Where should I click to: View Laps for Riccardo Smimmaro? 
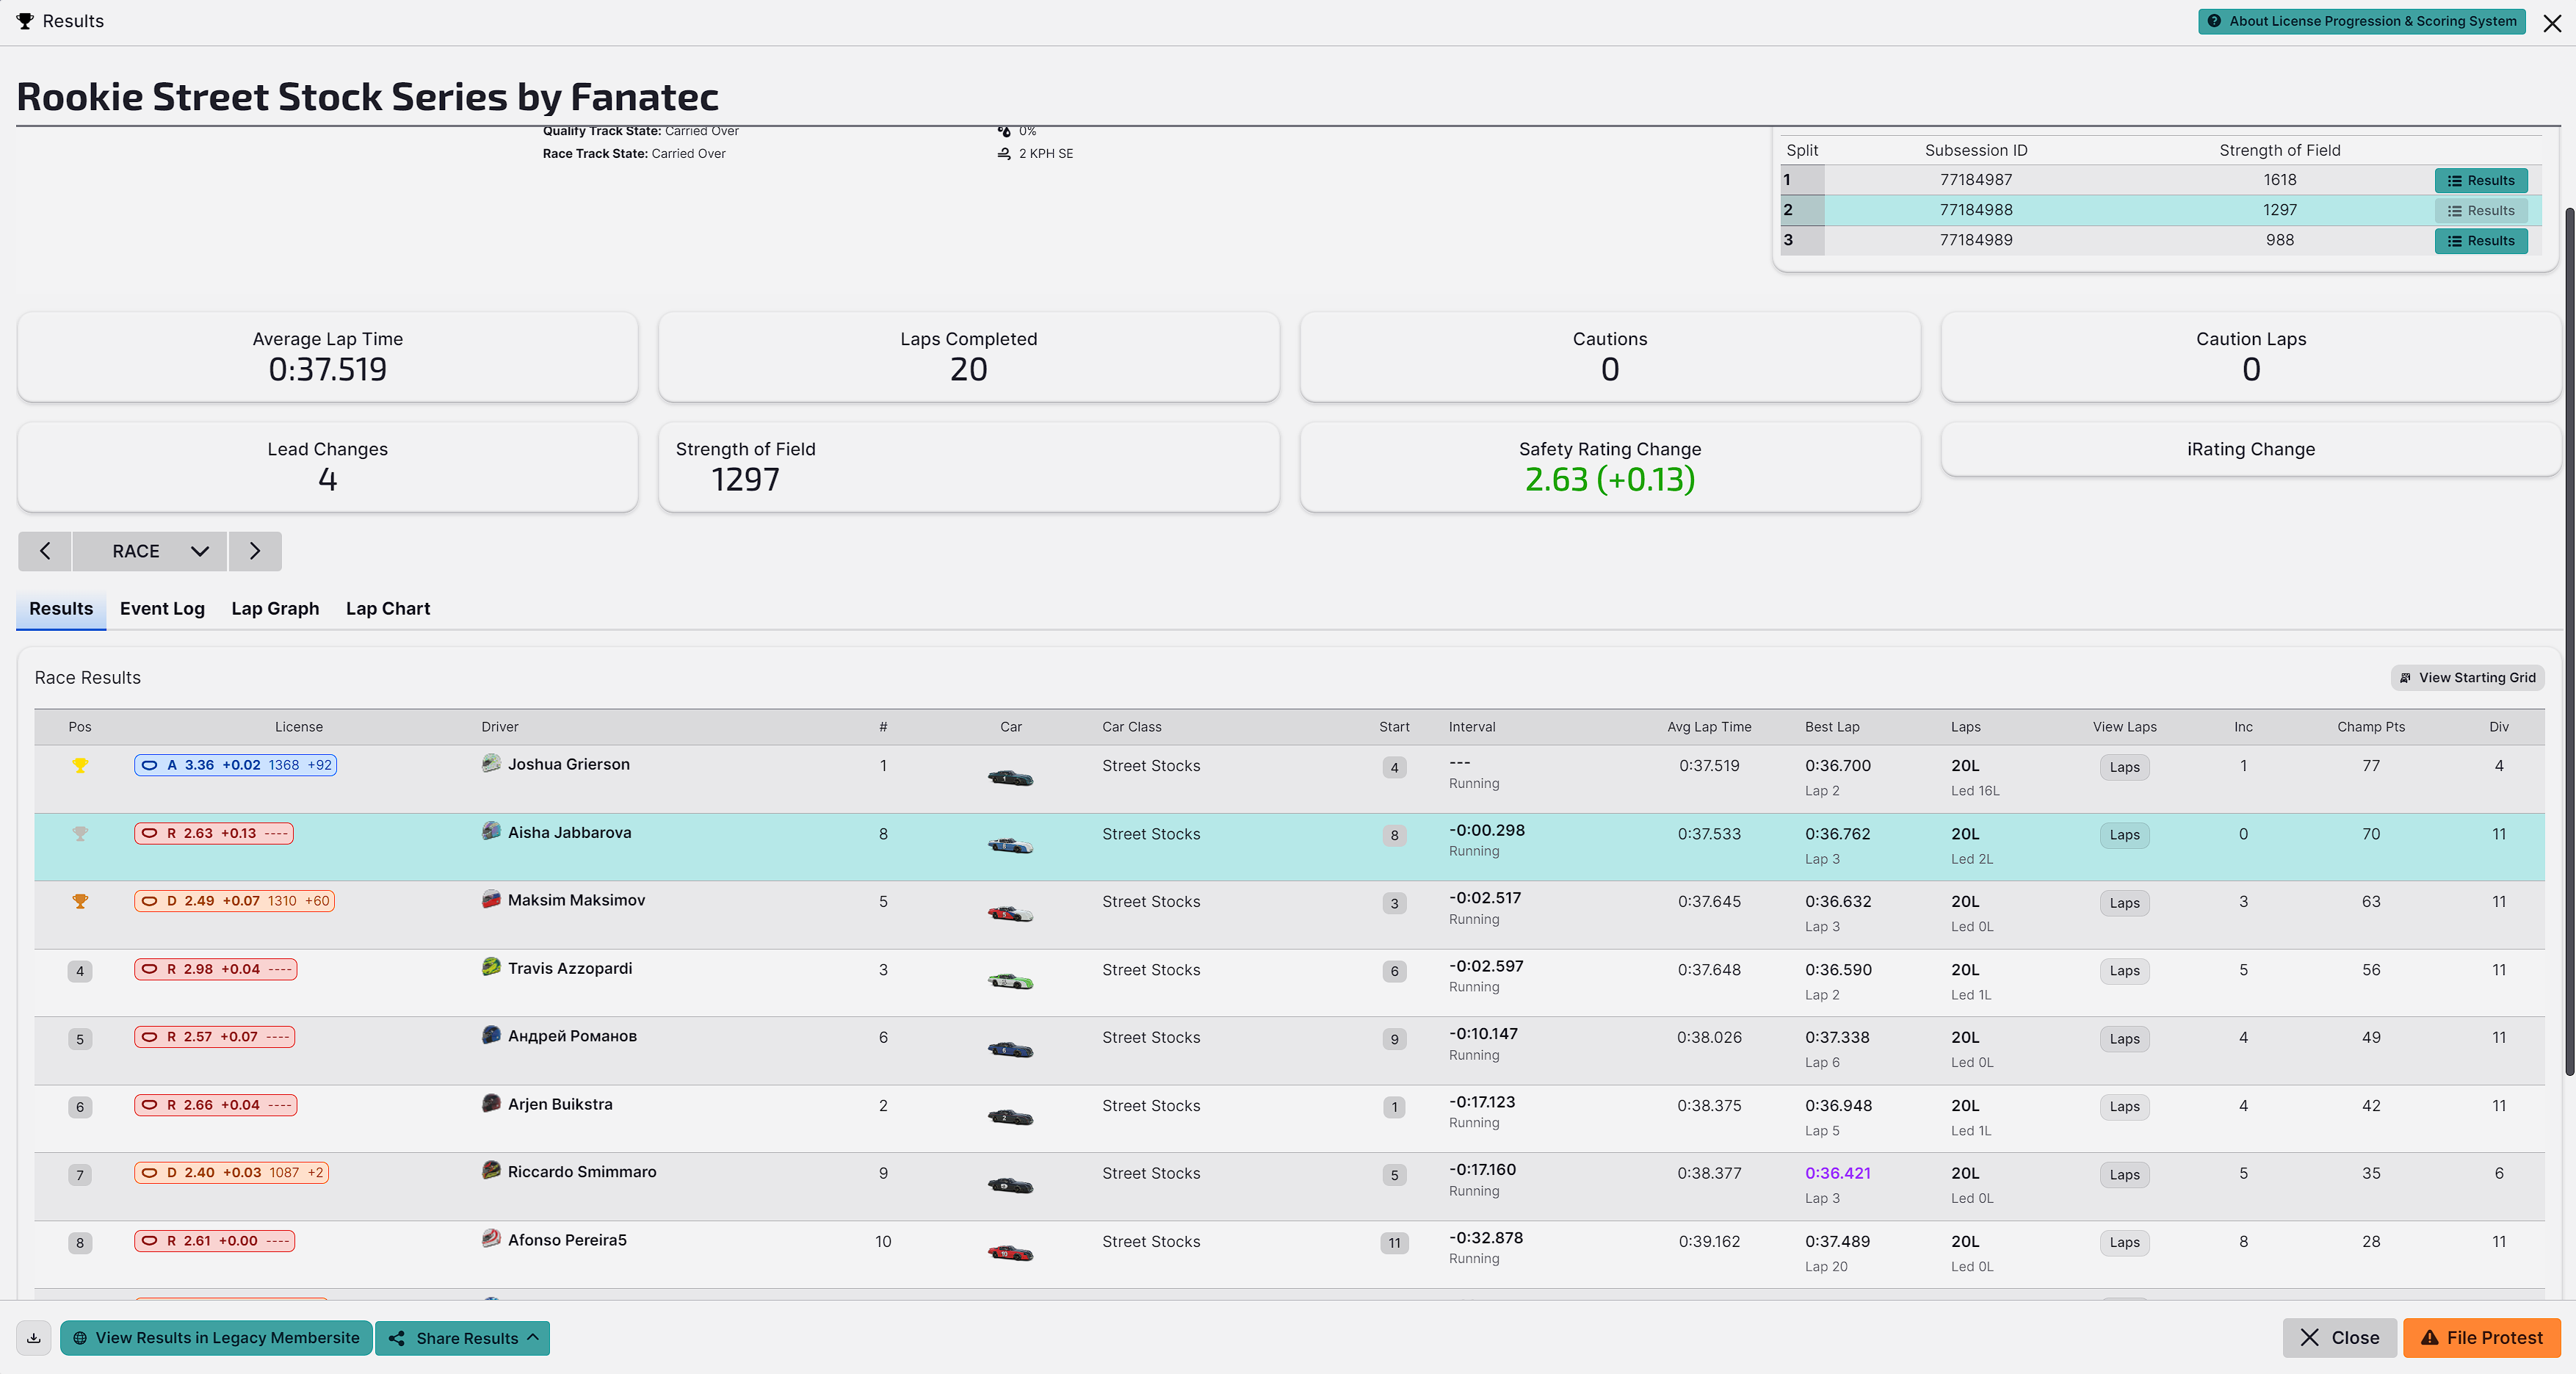pyautogui.click(x=2124, y=1174)
